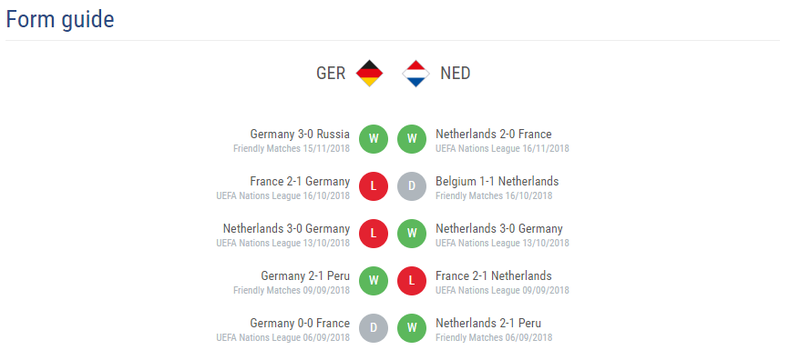Open the Germany 2-1 Peru match link
Screen dimensions: 800x360
[305, 276]
